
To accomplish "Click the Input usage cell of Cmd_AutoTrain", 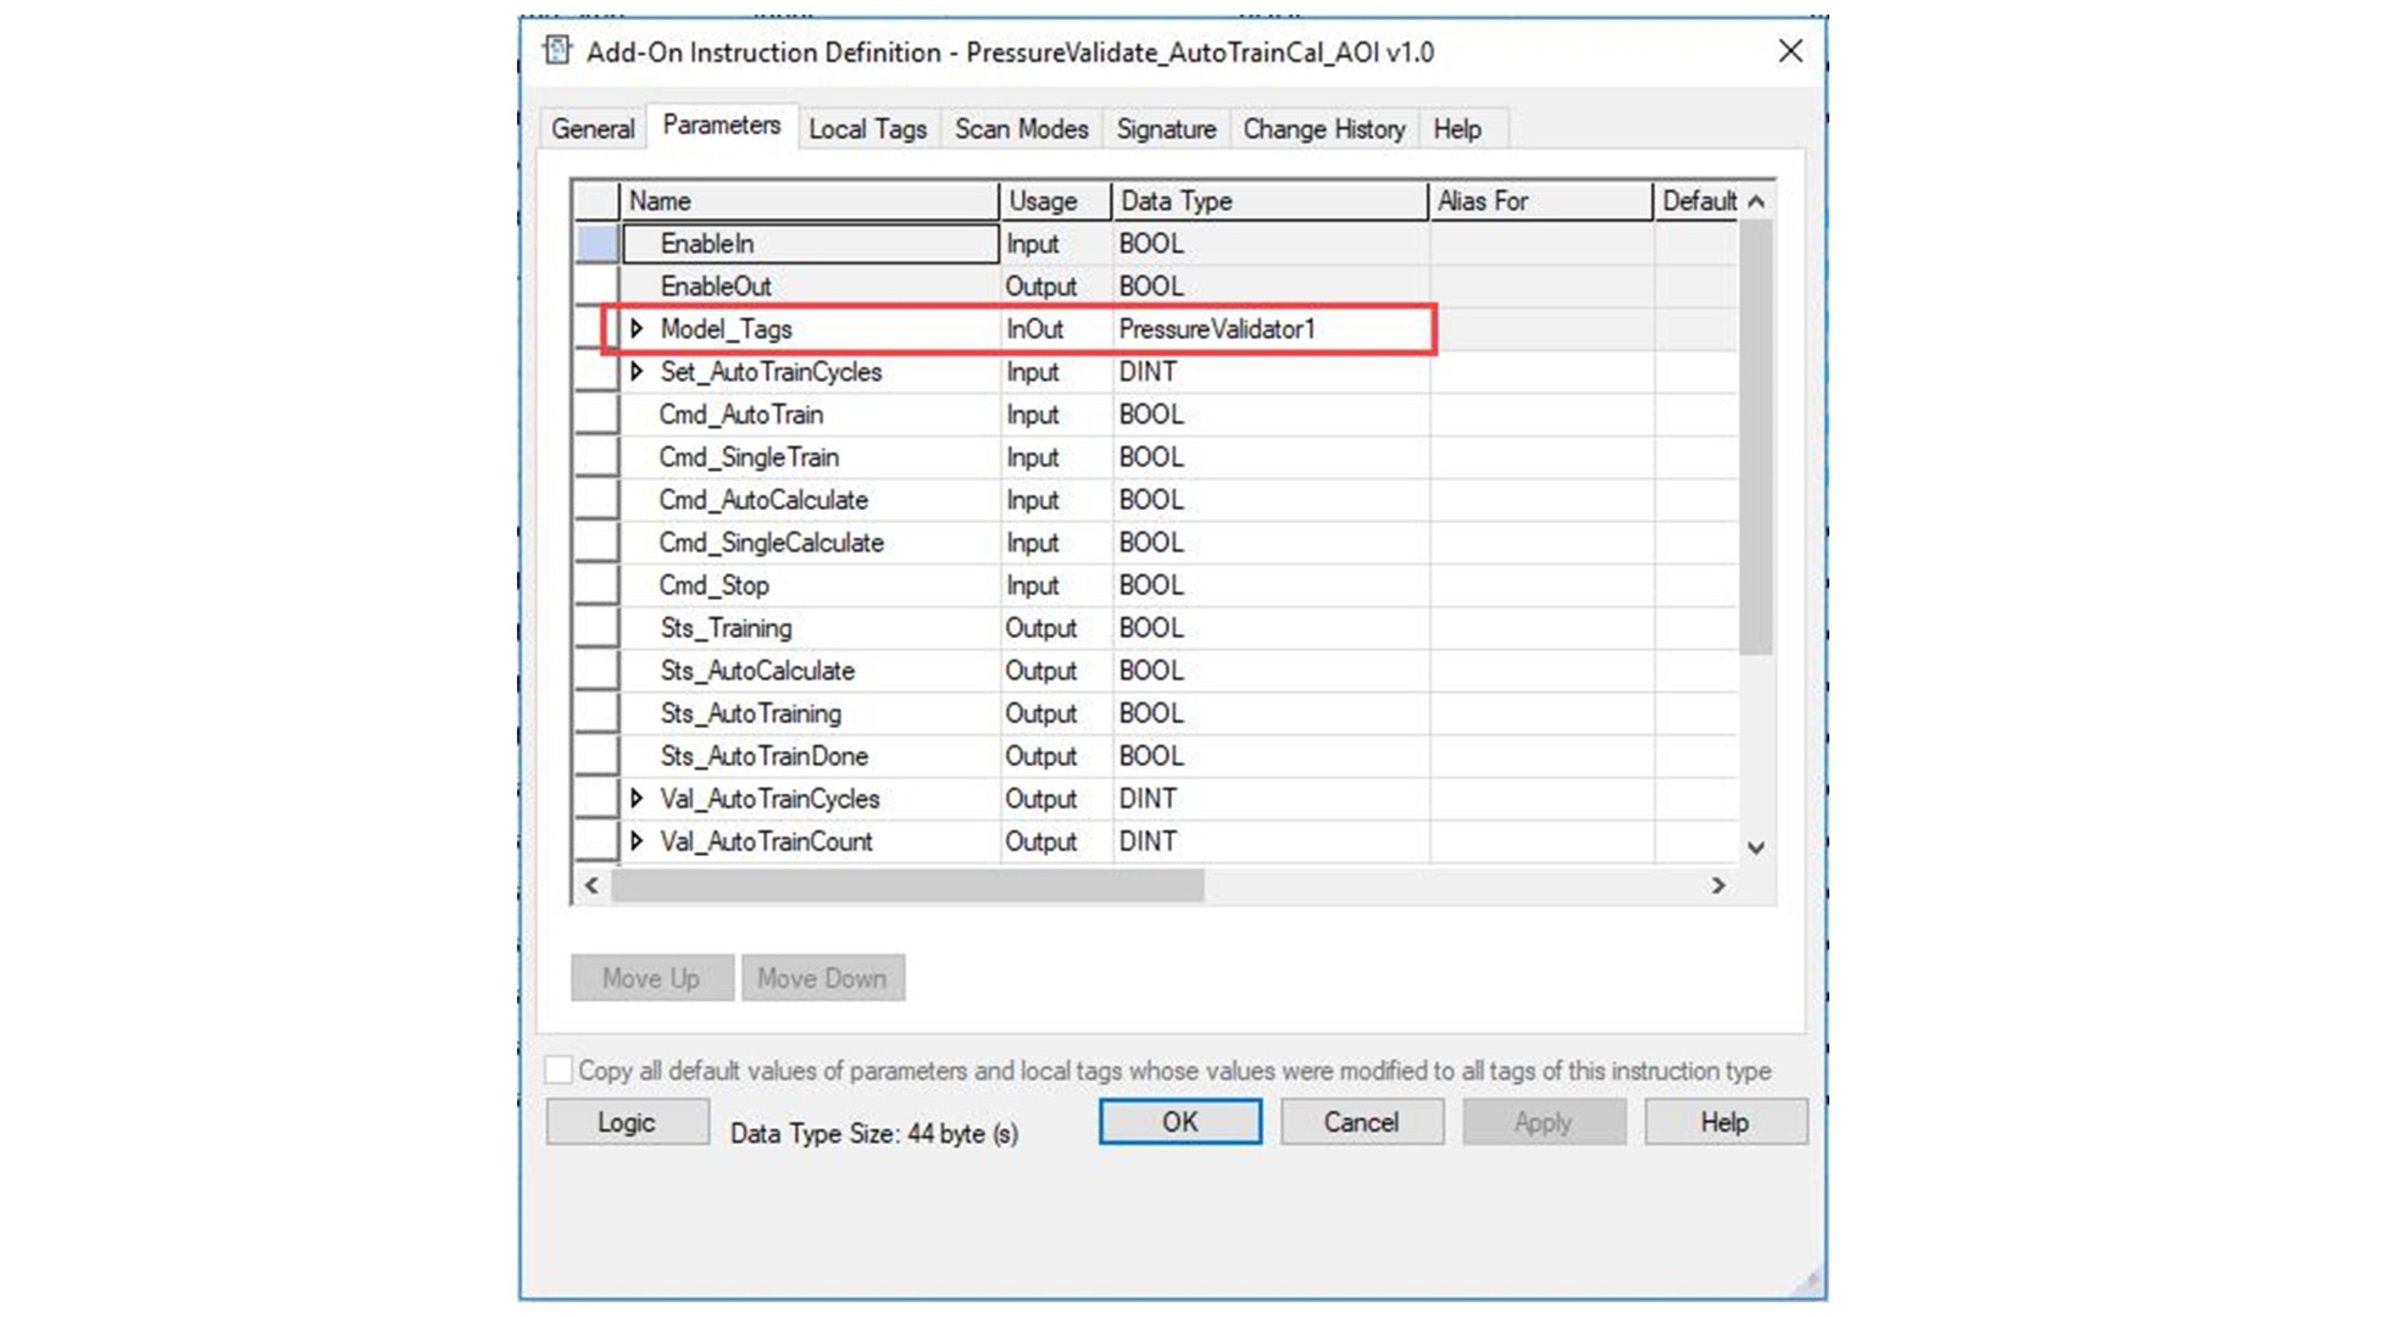I will [x=1056, y=414].
